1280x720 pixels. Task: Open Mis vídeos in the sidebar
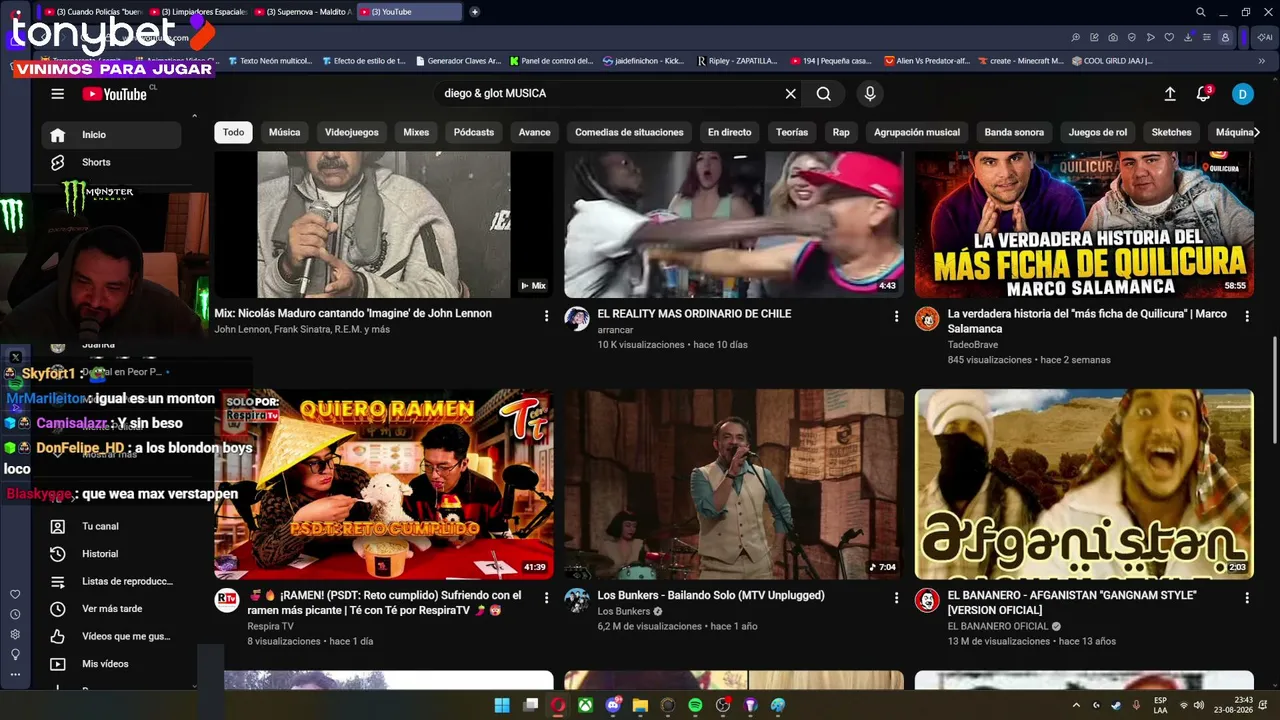111,664
